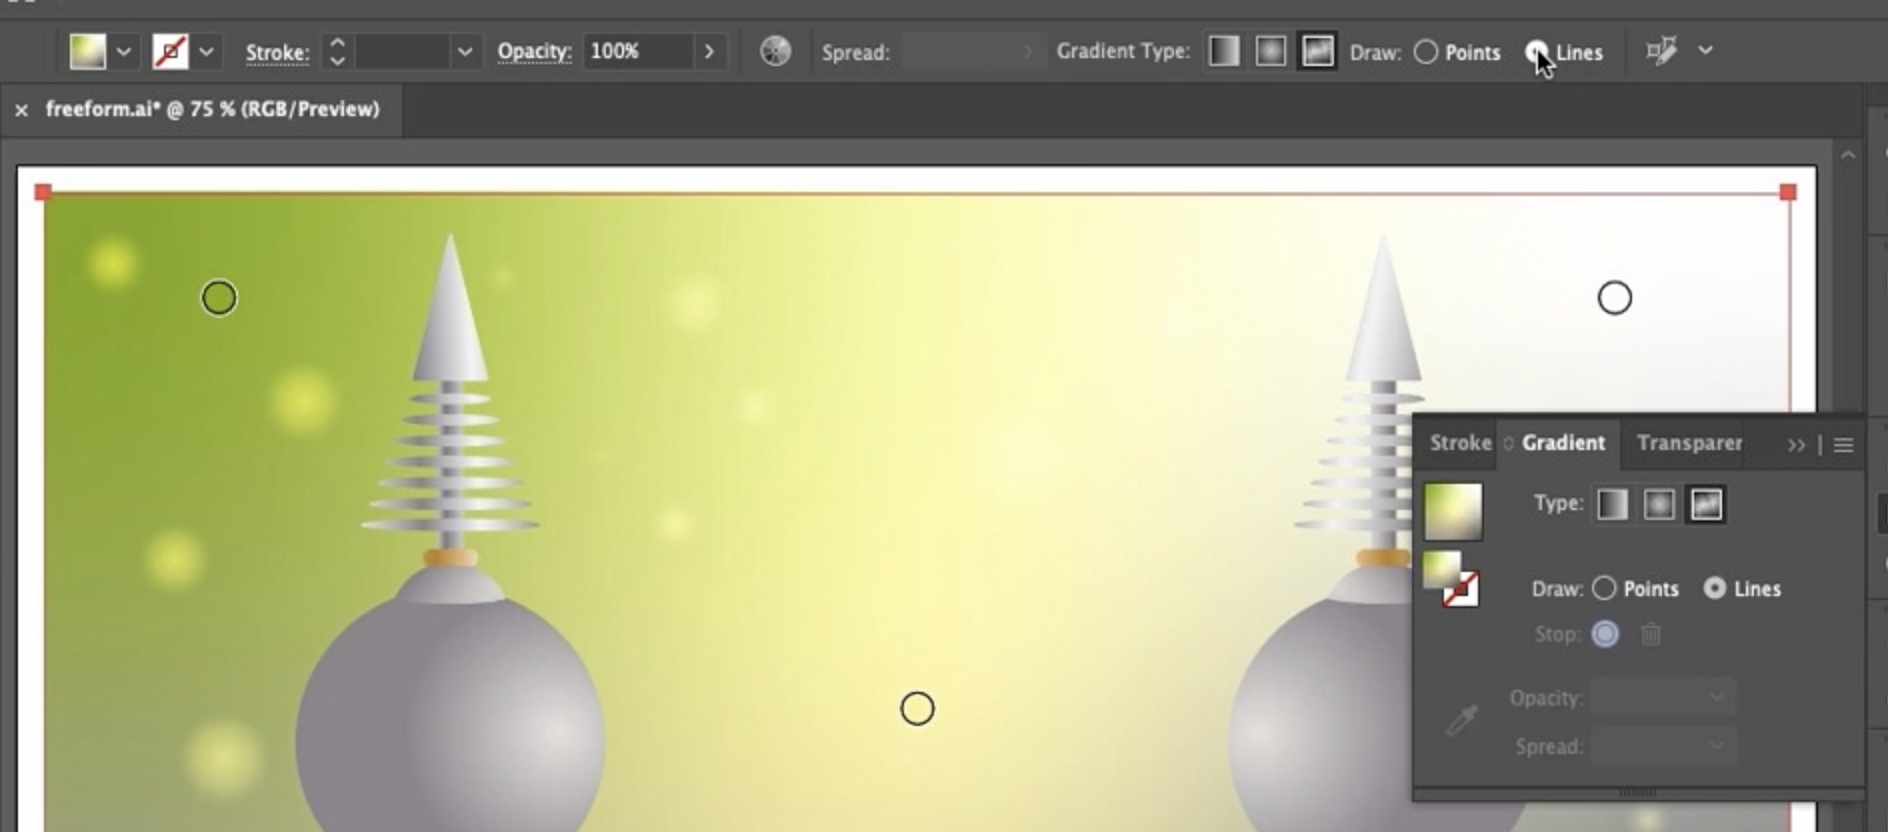
Task: Click the Recolor Artwork wheel icon
Action: [775, 51]
